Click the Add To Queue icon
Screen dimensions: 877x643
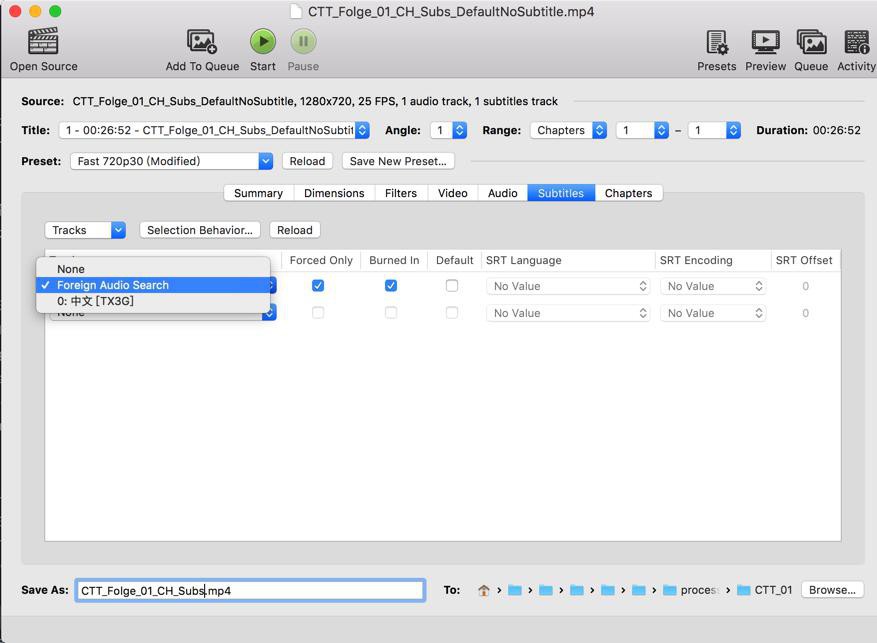[202, 41]
